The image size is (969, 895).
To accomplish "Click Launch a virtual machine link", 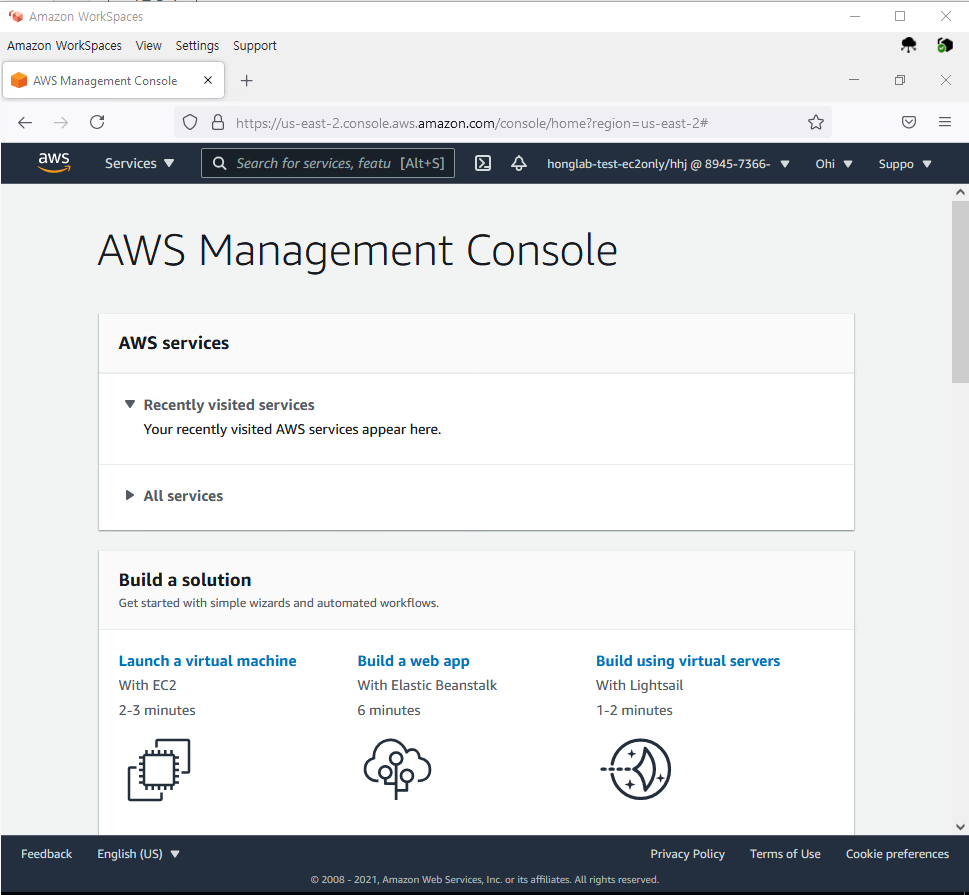I will coord(208,661).
